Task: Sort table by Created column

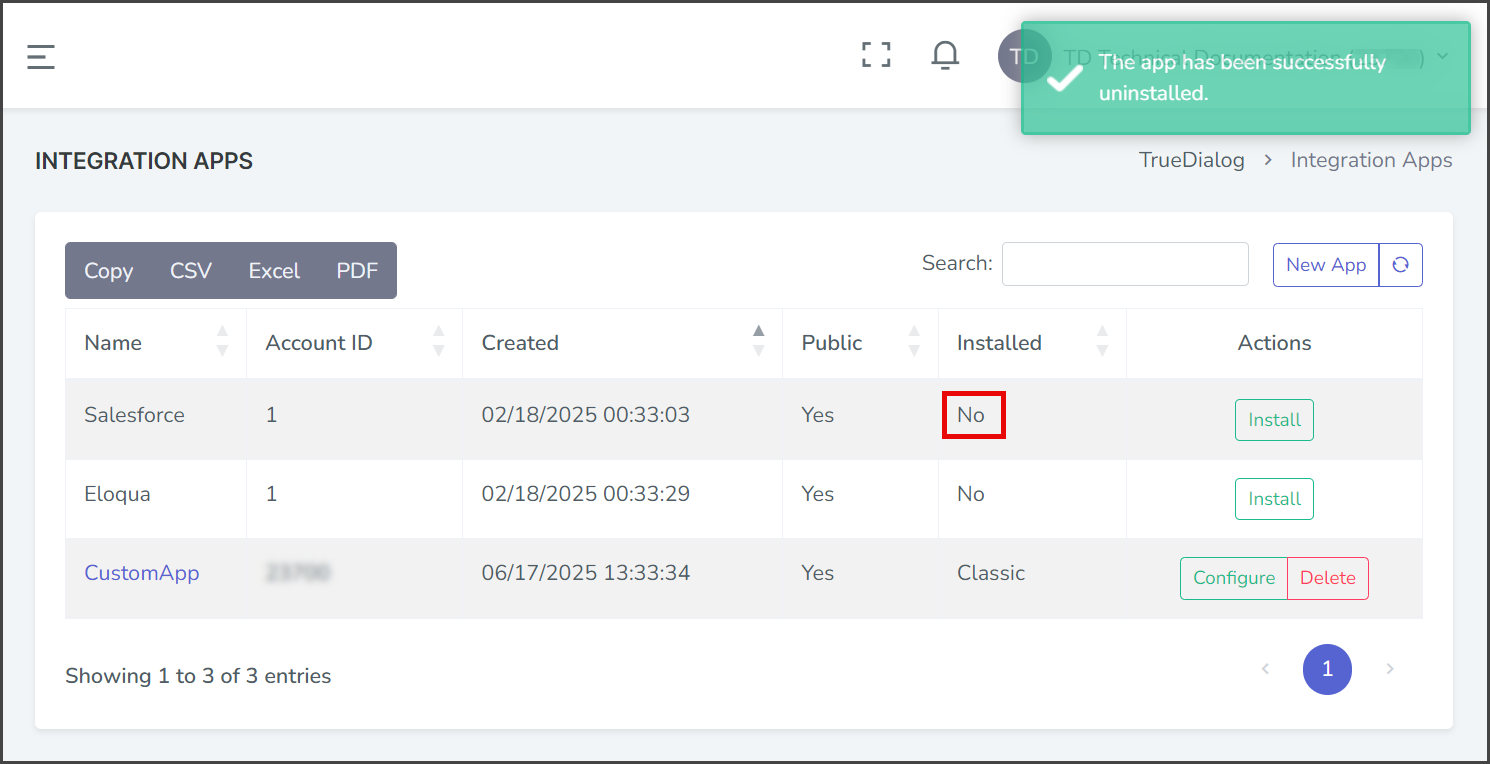Action: tap(622, 343)
